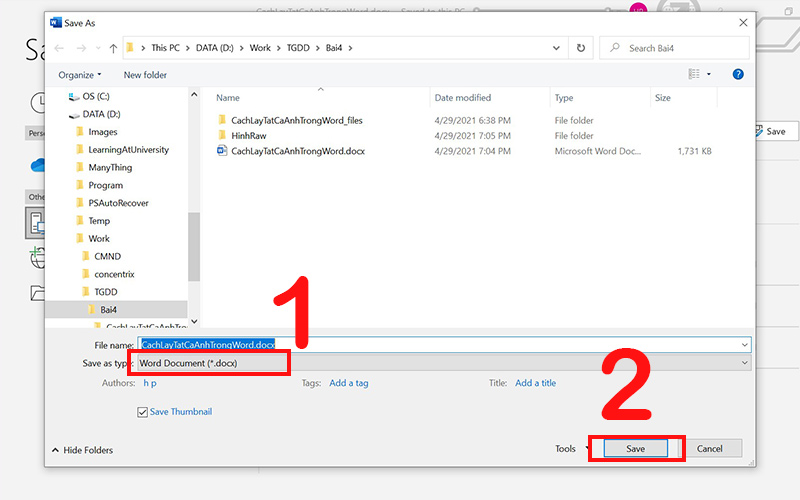The width and height of the screenshot is (800, 500).
Task: Refresh the Bai4 folder view
Action: [581, 48]
